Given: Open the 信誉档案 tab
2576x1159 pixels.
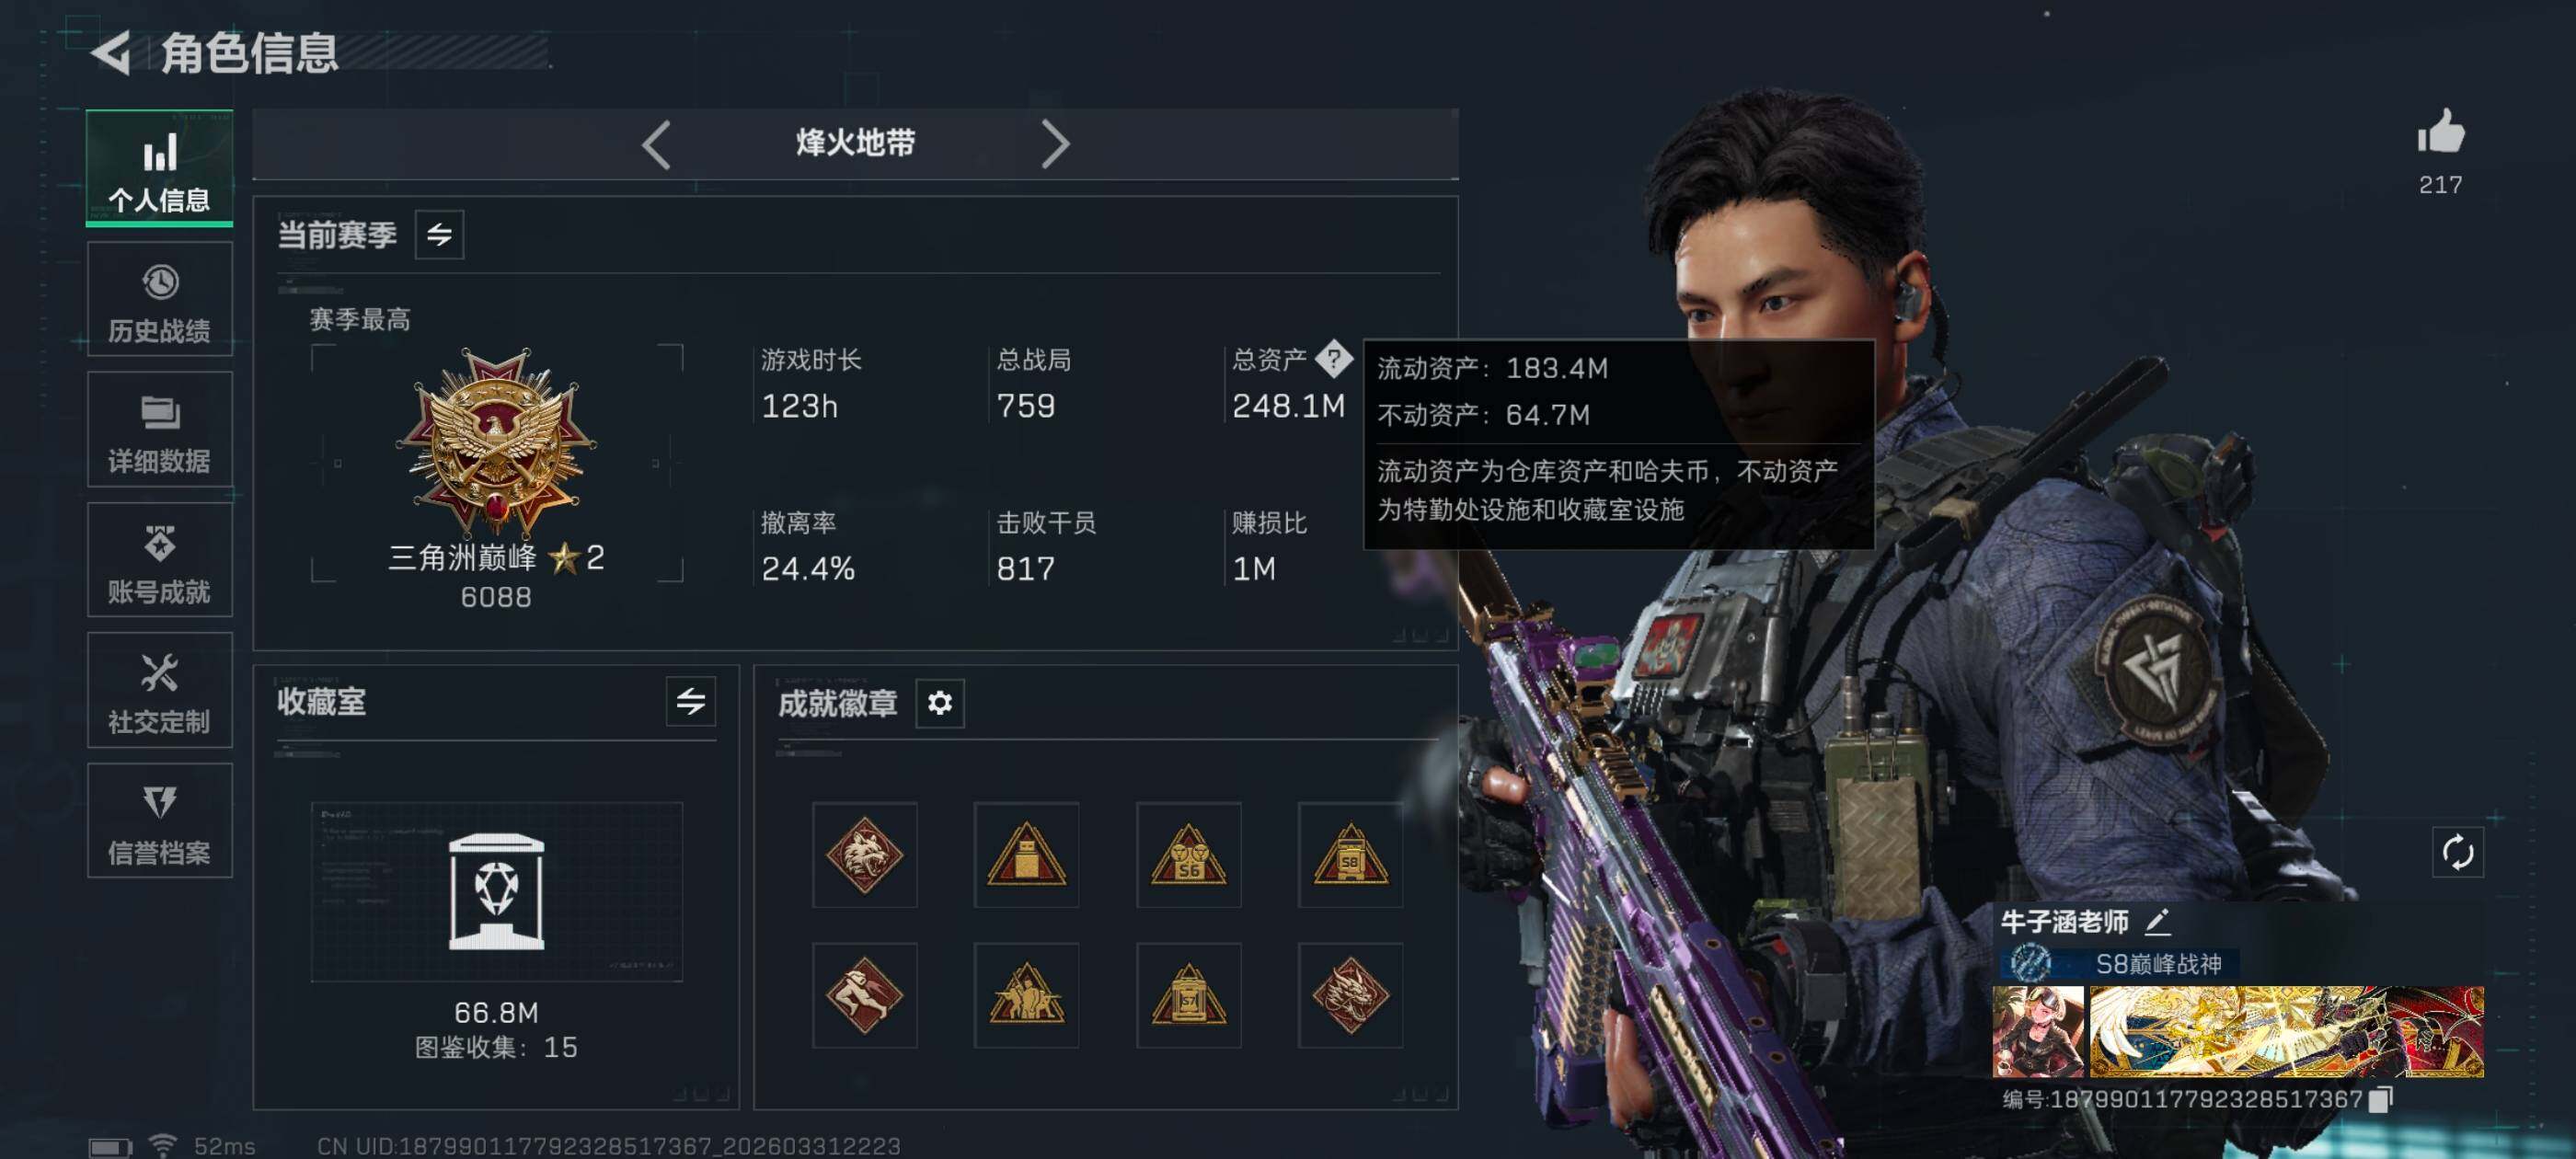Looking at the screenshot, I should pyautogui.click(x=160, y=821).
